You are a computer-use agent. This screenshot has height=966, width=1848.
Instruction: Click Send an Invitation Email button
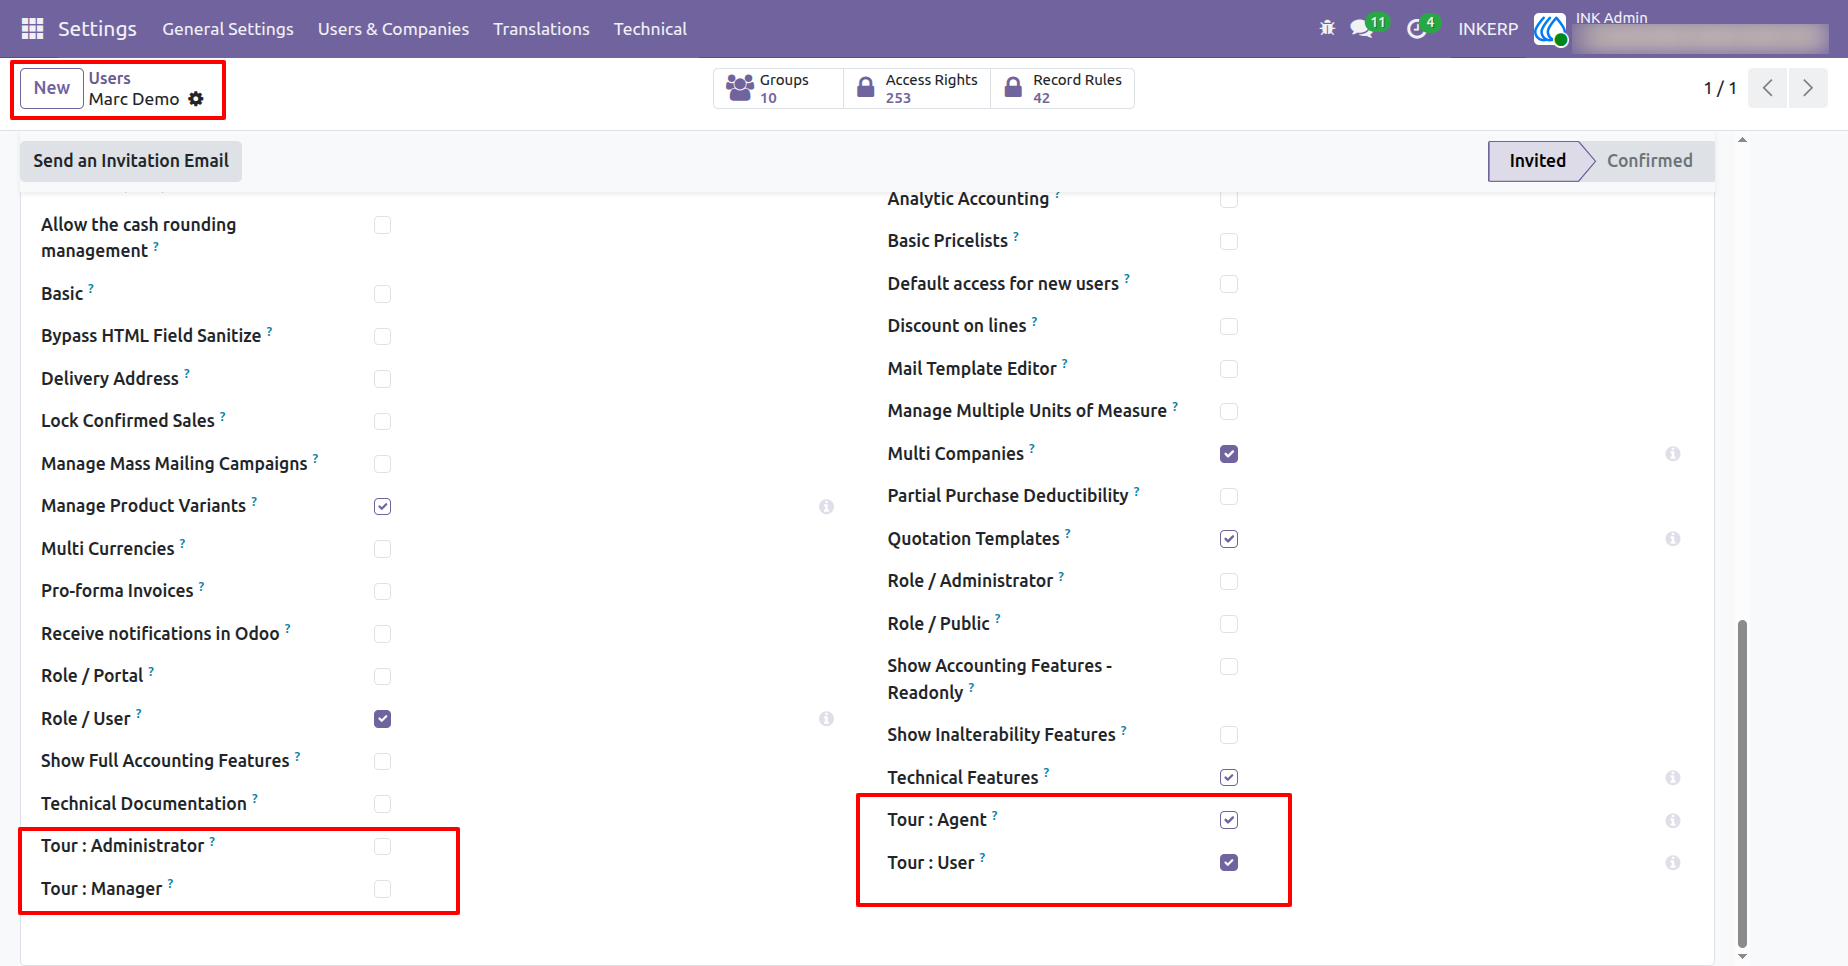131,161
